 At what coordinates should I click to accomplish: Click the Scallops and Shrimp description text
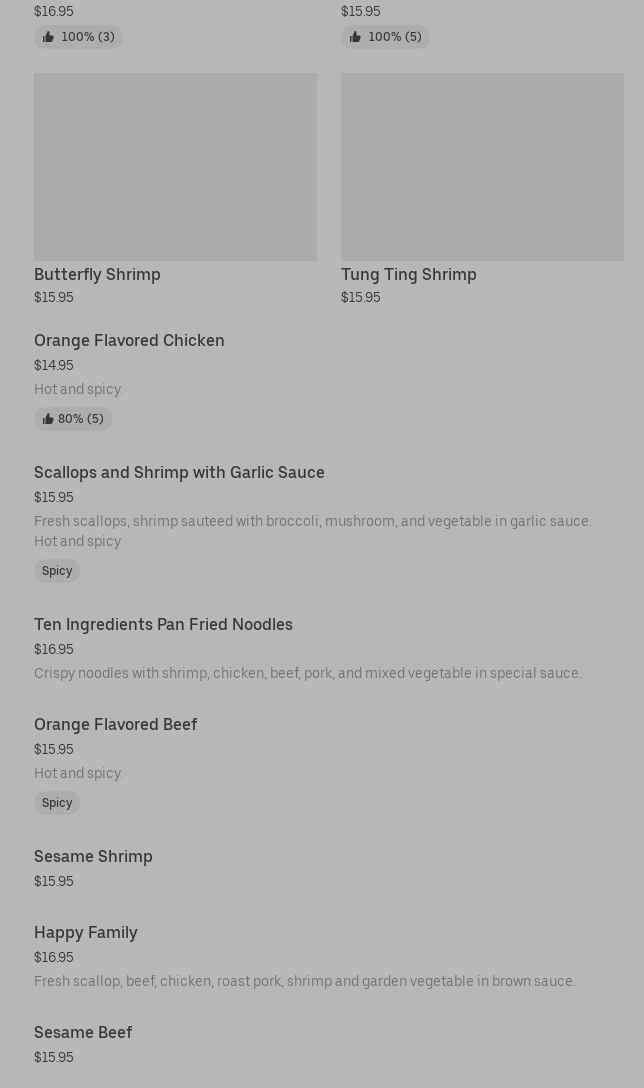(312, 521)
